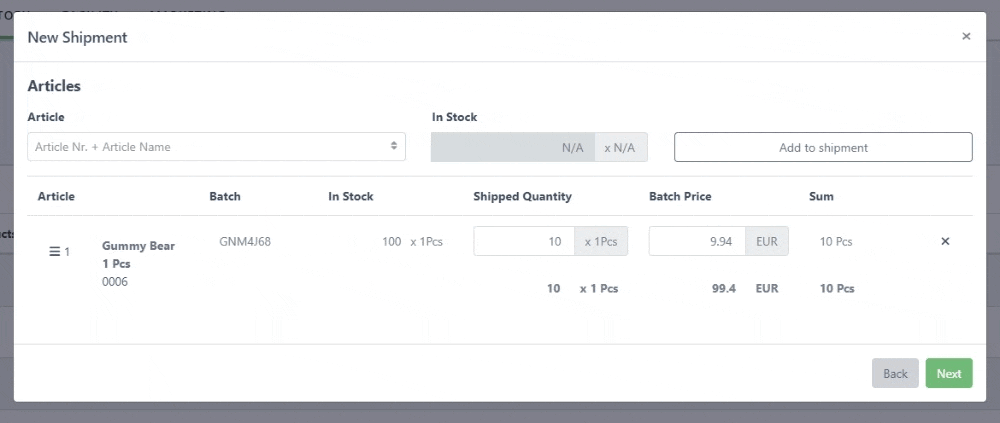Viewport: 1000px width, 423px height.
Task: Click the Shipped Quantity column header
Action: [522, 196]
